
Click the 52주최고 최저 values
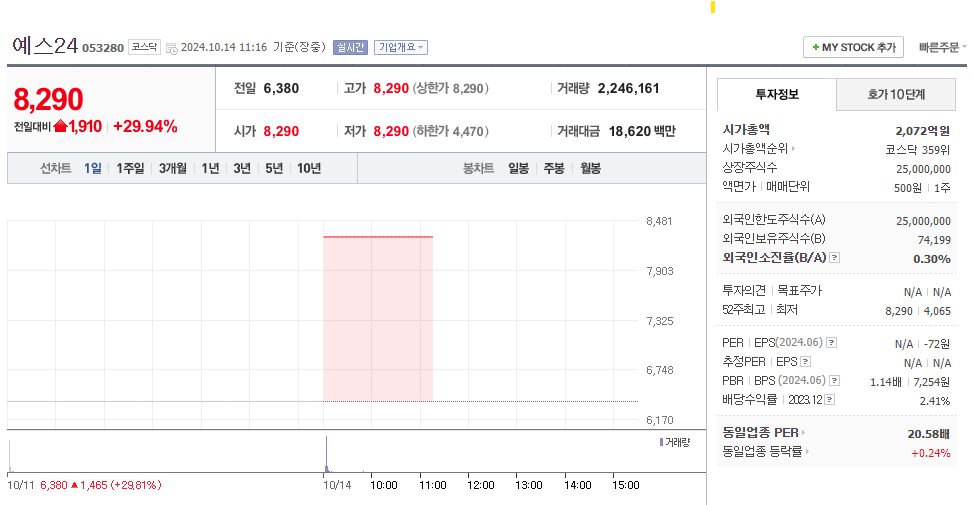click(918, 311)
